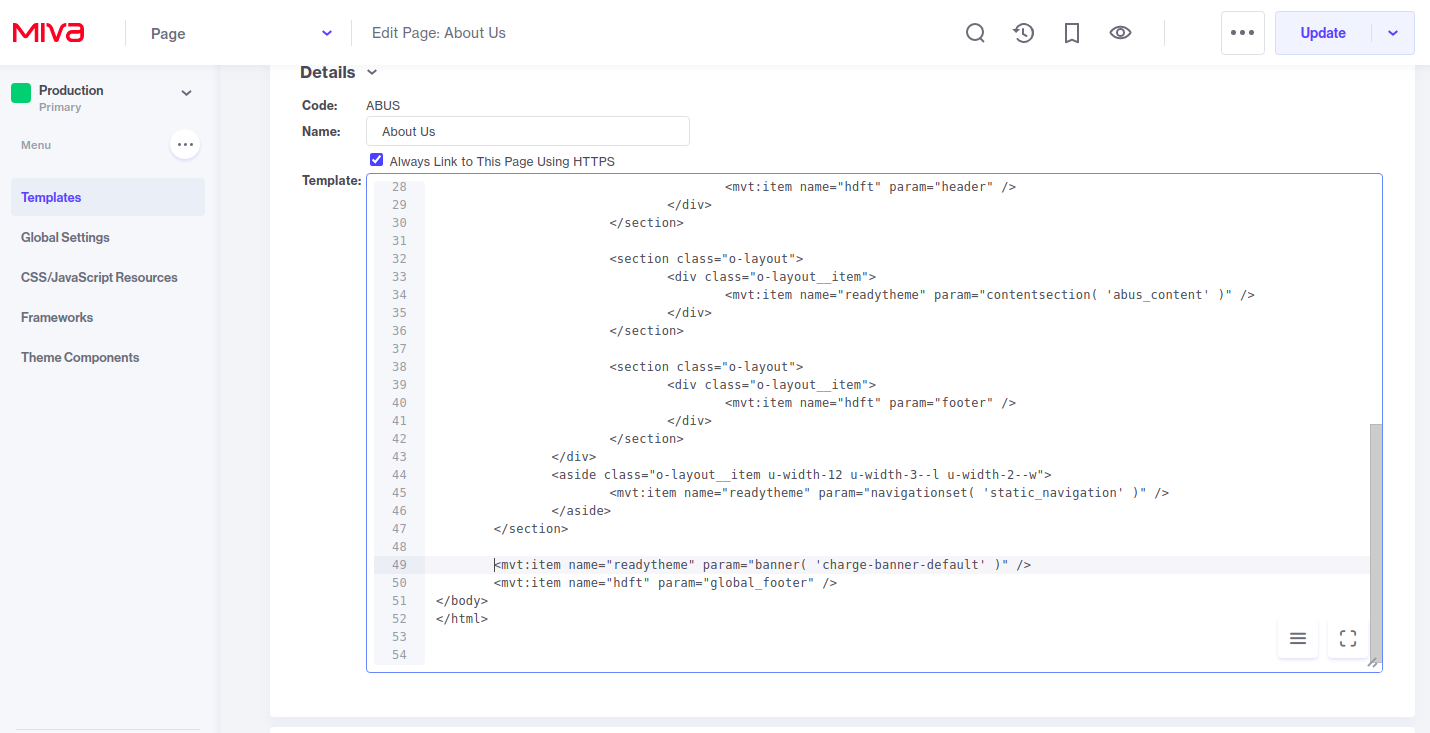
Task: Click the closing </html> tag line
Action: tap(462, 619)
